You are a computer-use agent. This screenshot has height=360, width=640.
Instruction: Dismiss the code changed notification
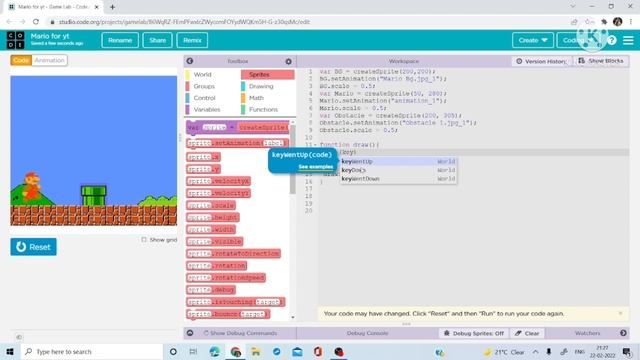tap(620, 313)
